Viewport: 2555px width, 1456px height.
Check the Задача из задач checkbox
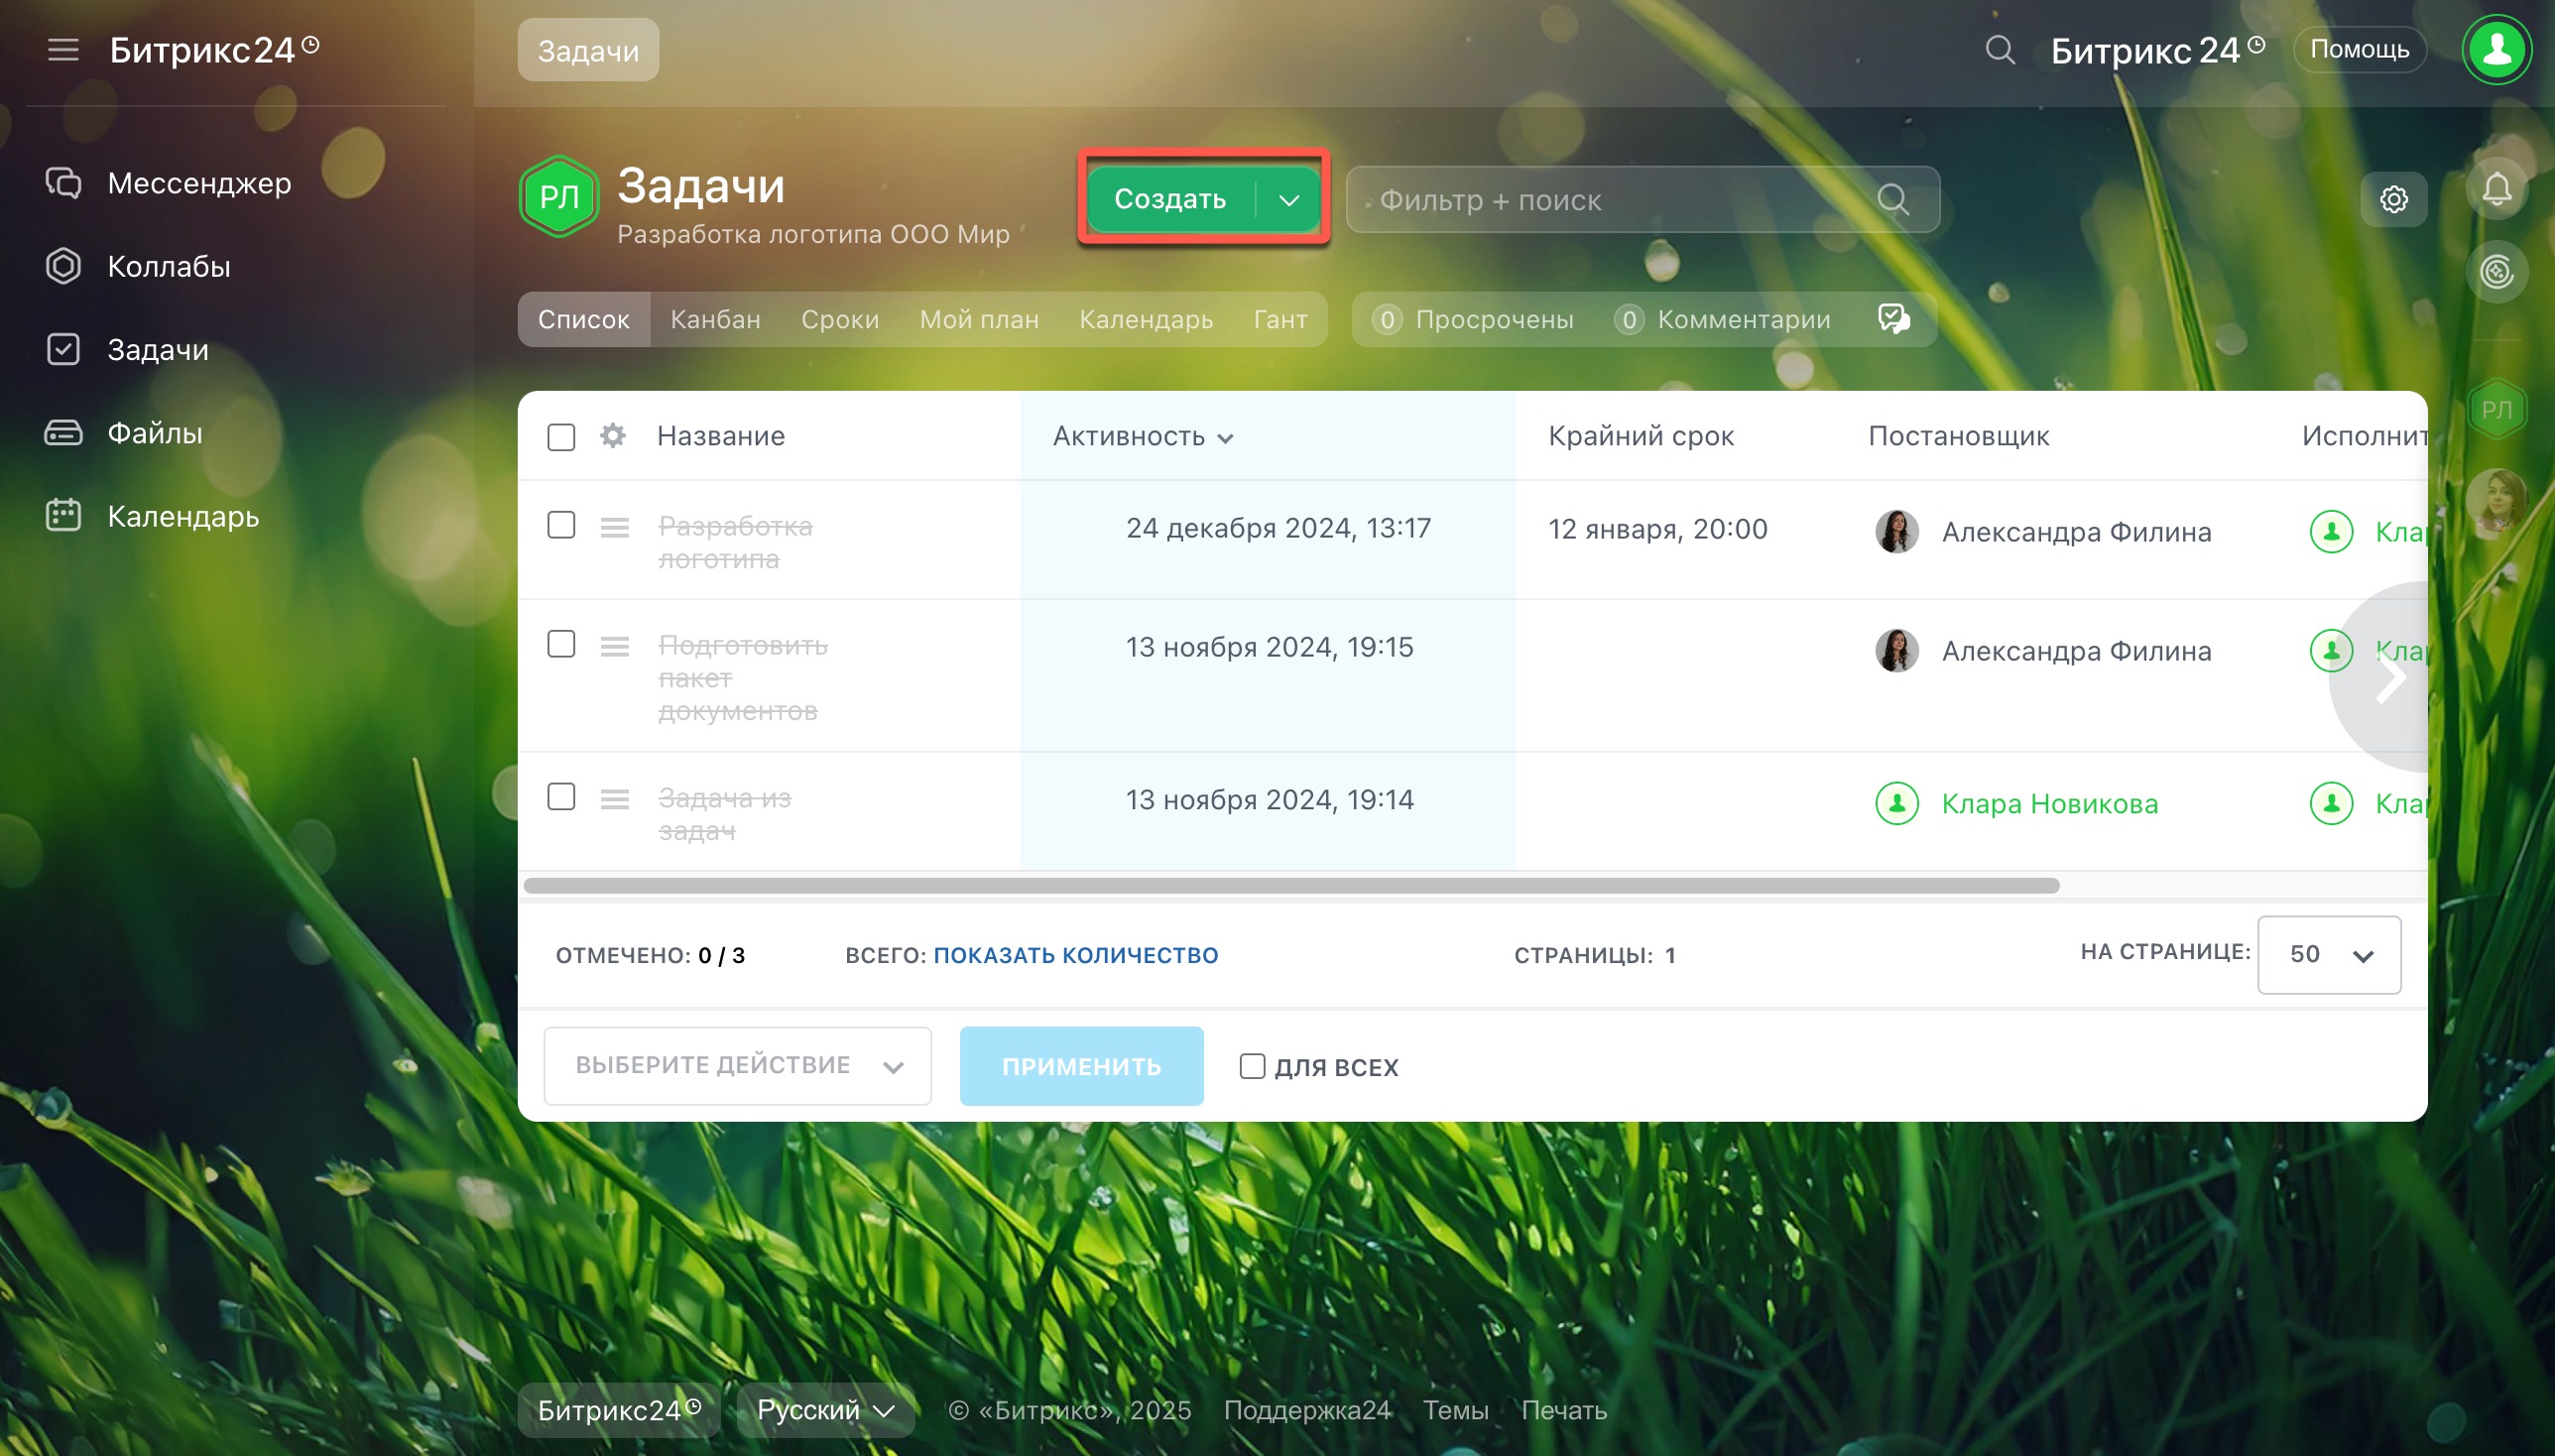561,797
